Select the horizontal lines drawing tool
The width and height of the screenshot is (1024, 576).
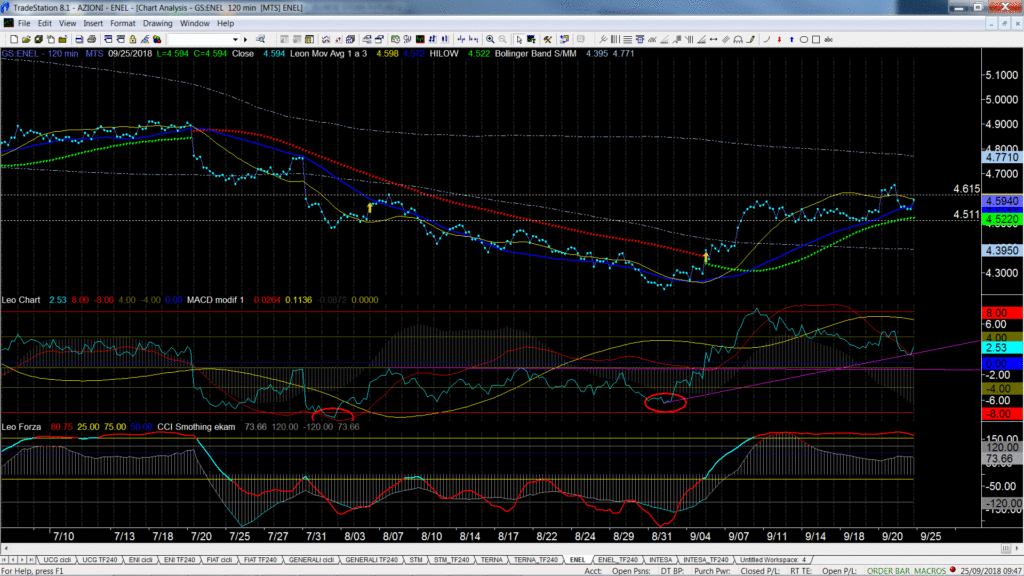627,40
